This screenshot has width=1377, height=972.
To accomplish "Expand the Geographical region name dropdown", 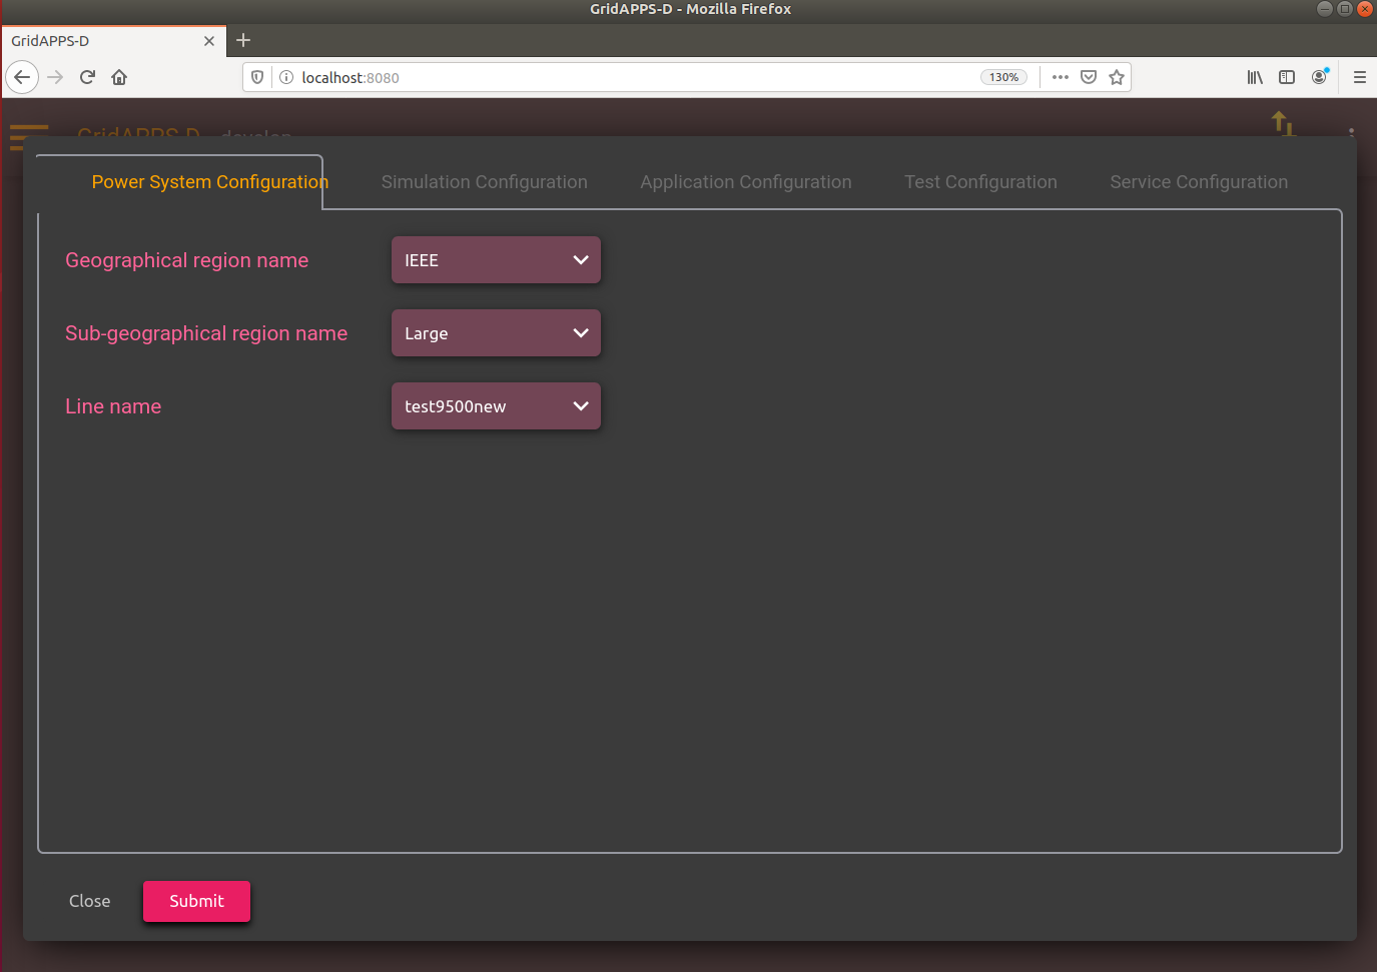I will [496, 260].
